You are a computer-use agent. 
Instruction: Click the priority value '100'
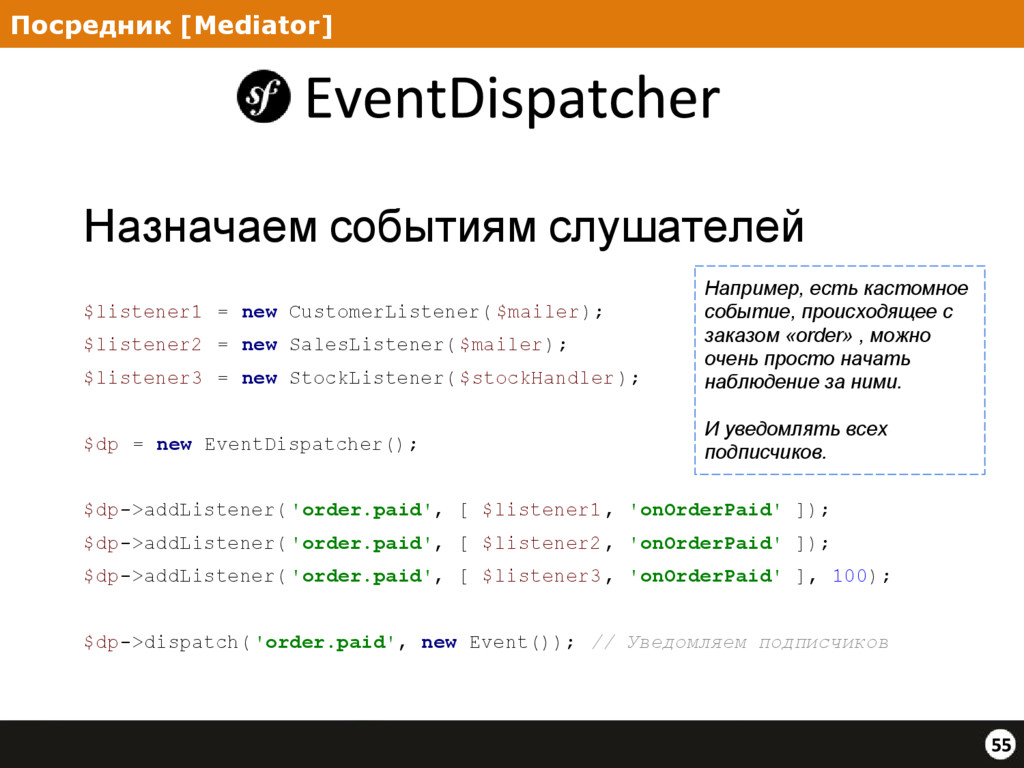[x=850, y=575]
